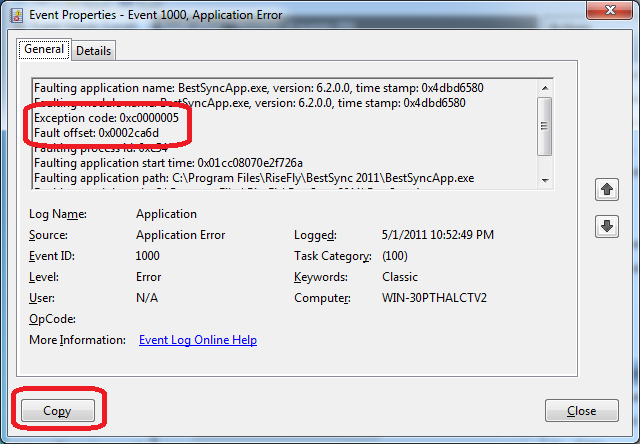Click the window close X button

(610, 9)
